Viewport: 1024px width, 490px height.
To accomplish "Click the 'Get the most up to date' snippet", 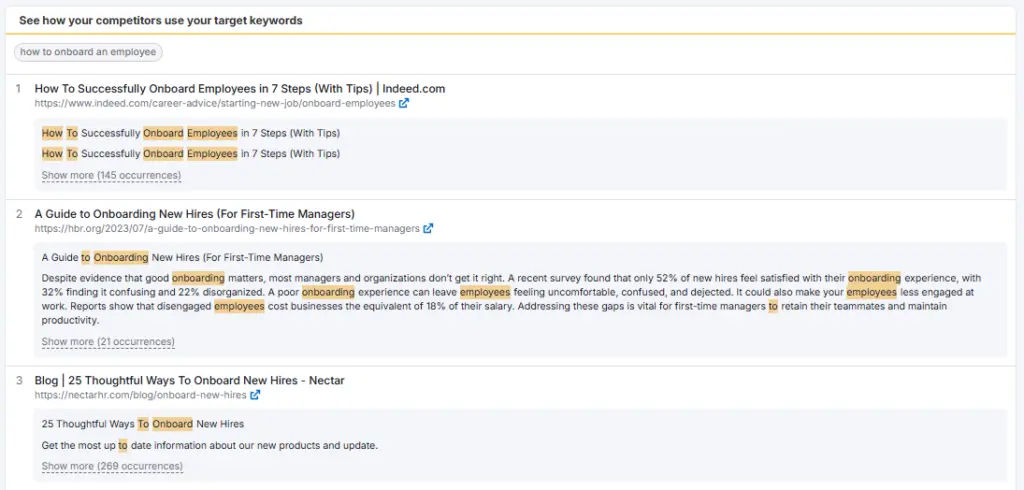I will coord(209,445).
